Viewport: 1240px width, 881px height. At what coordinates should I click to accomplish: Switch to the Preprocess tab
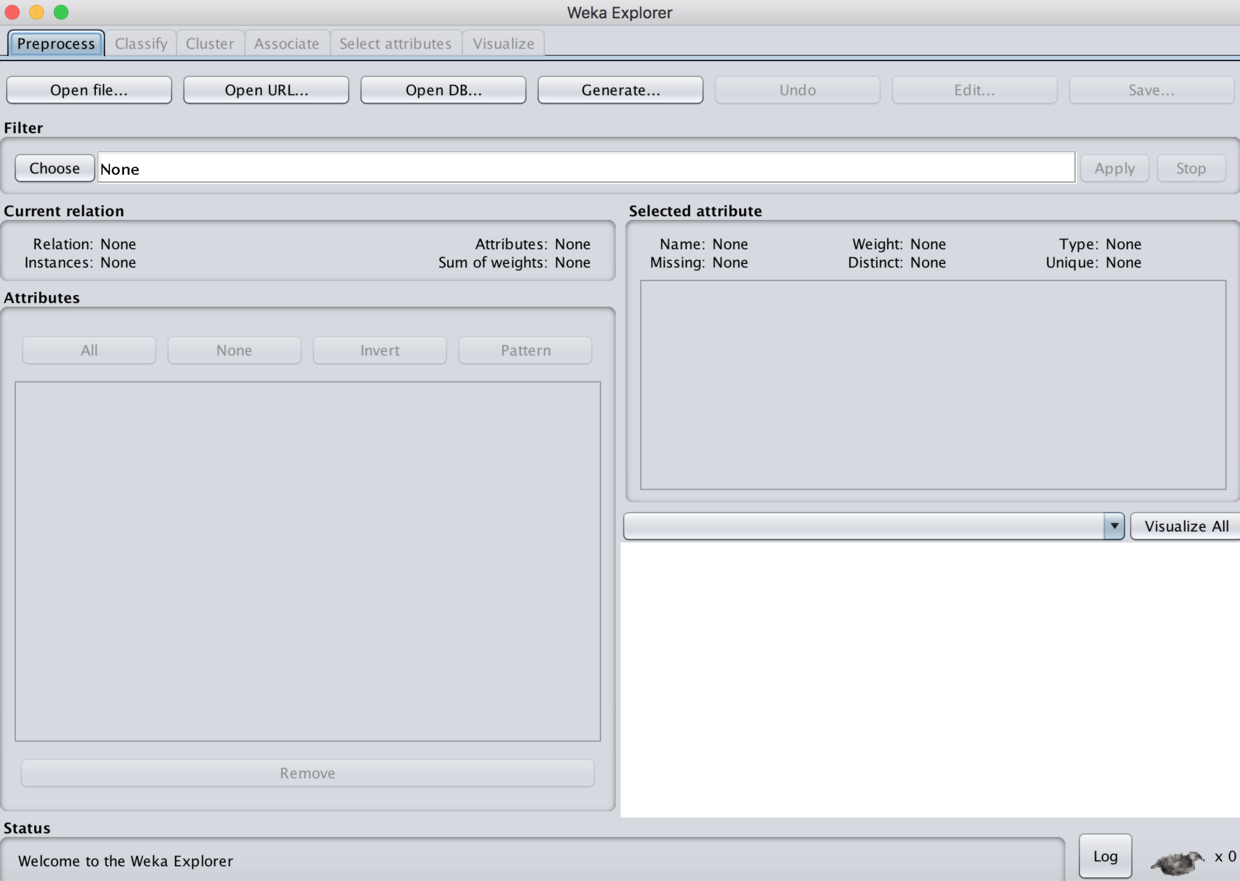(x=56, y=43)
